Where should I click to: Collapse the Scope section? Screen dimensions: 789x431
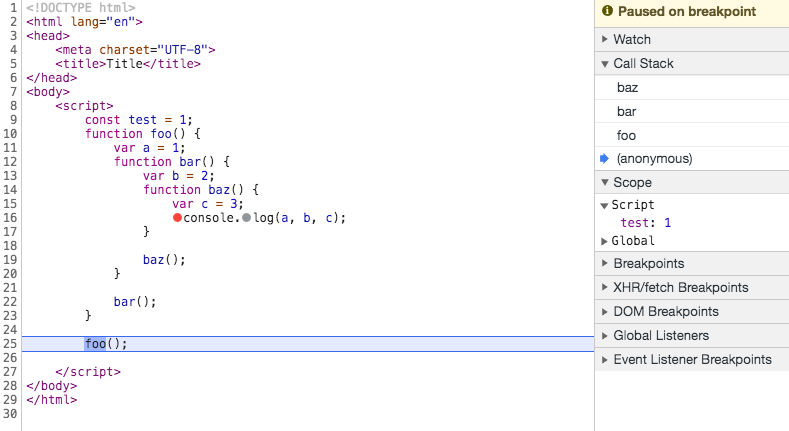coord(692,182)
